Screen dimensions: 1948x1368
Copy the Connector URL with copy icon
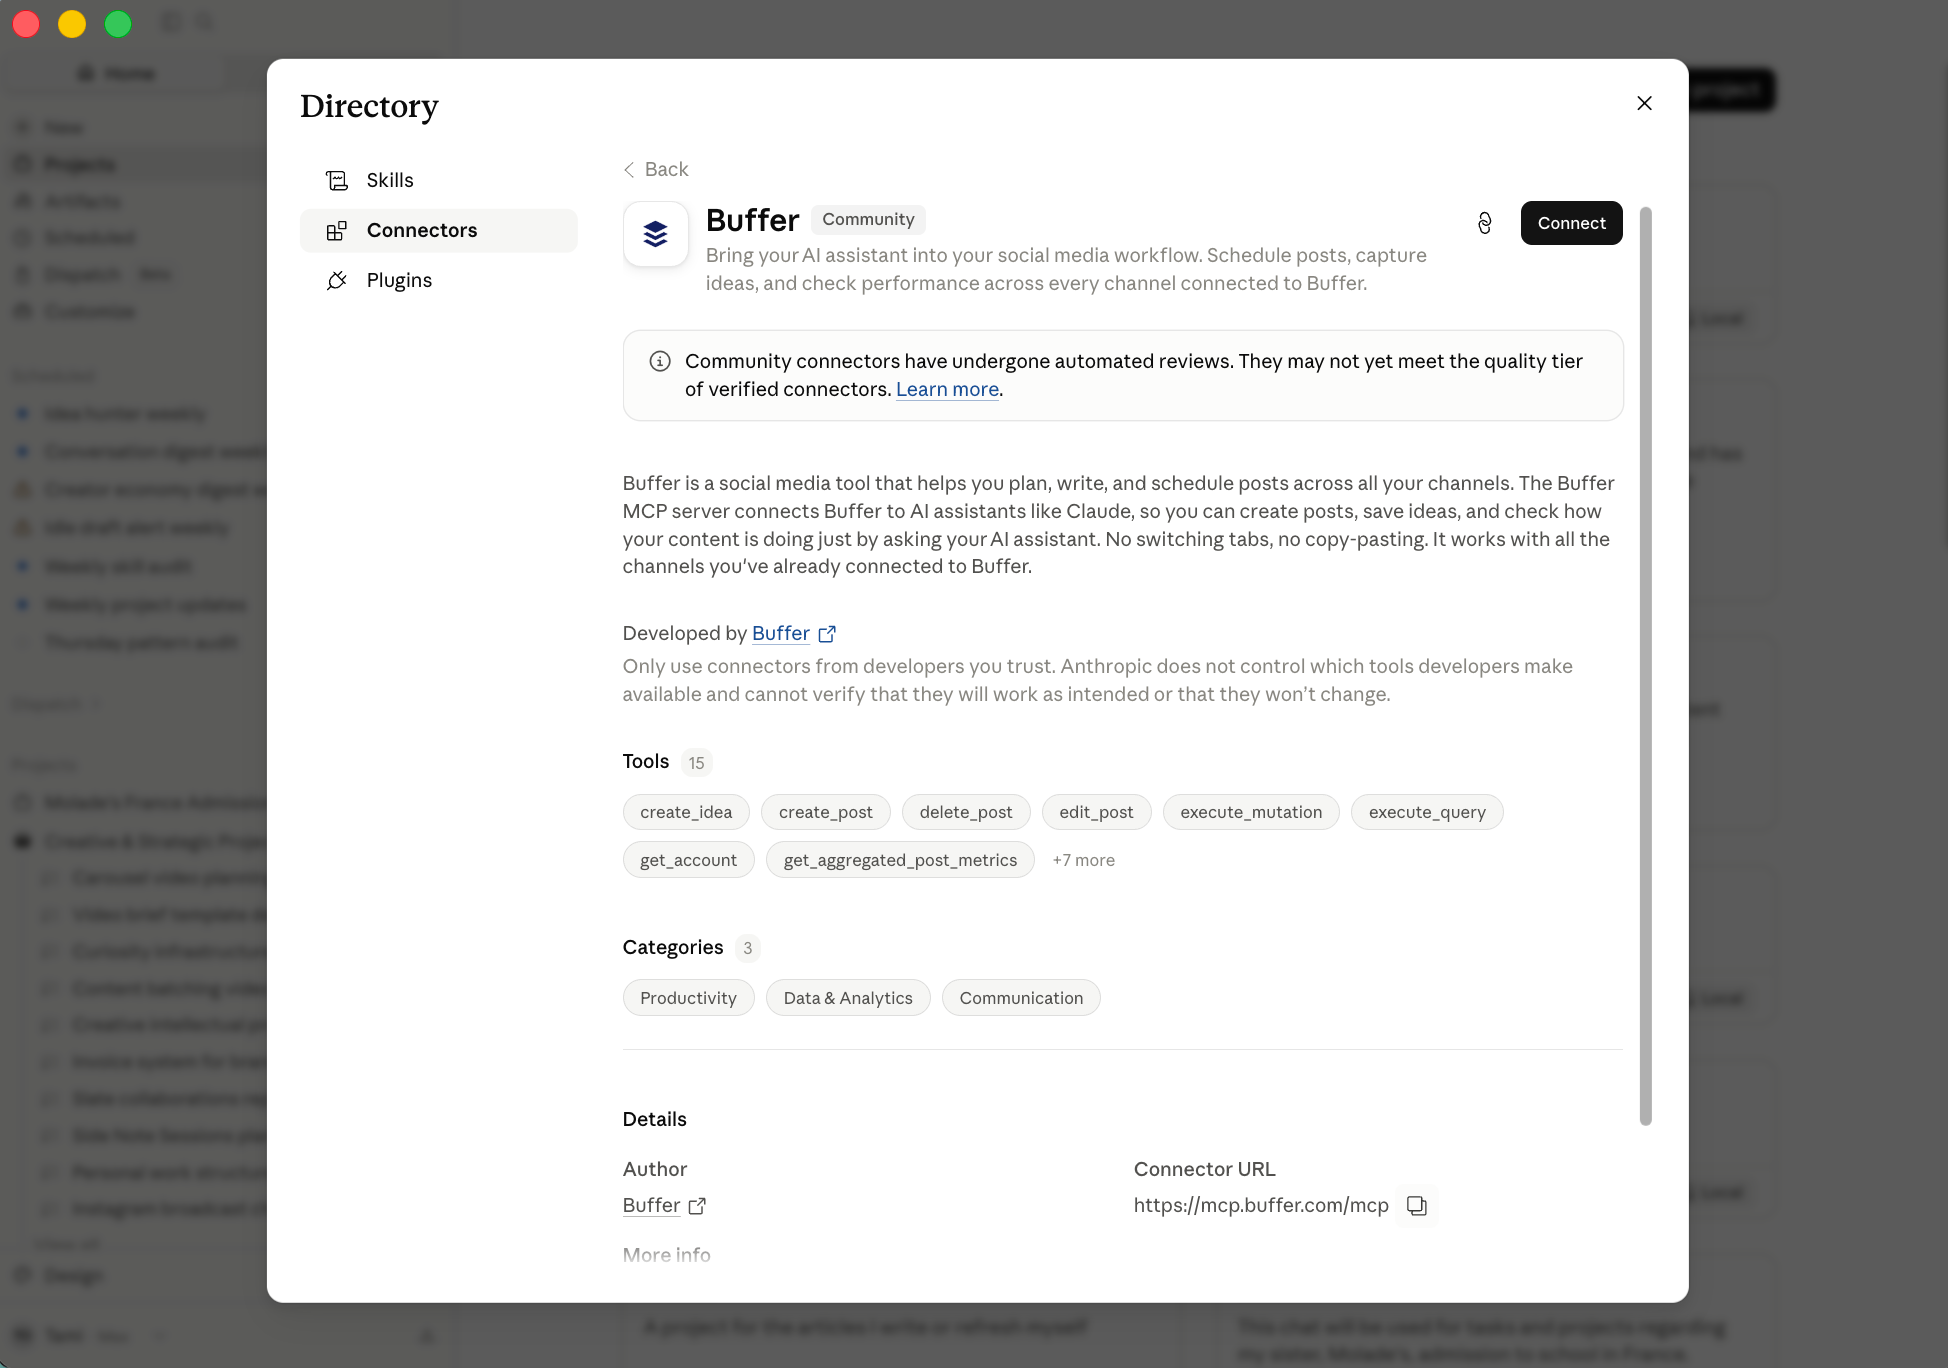point(1416,1206)
